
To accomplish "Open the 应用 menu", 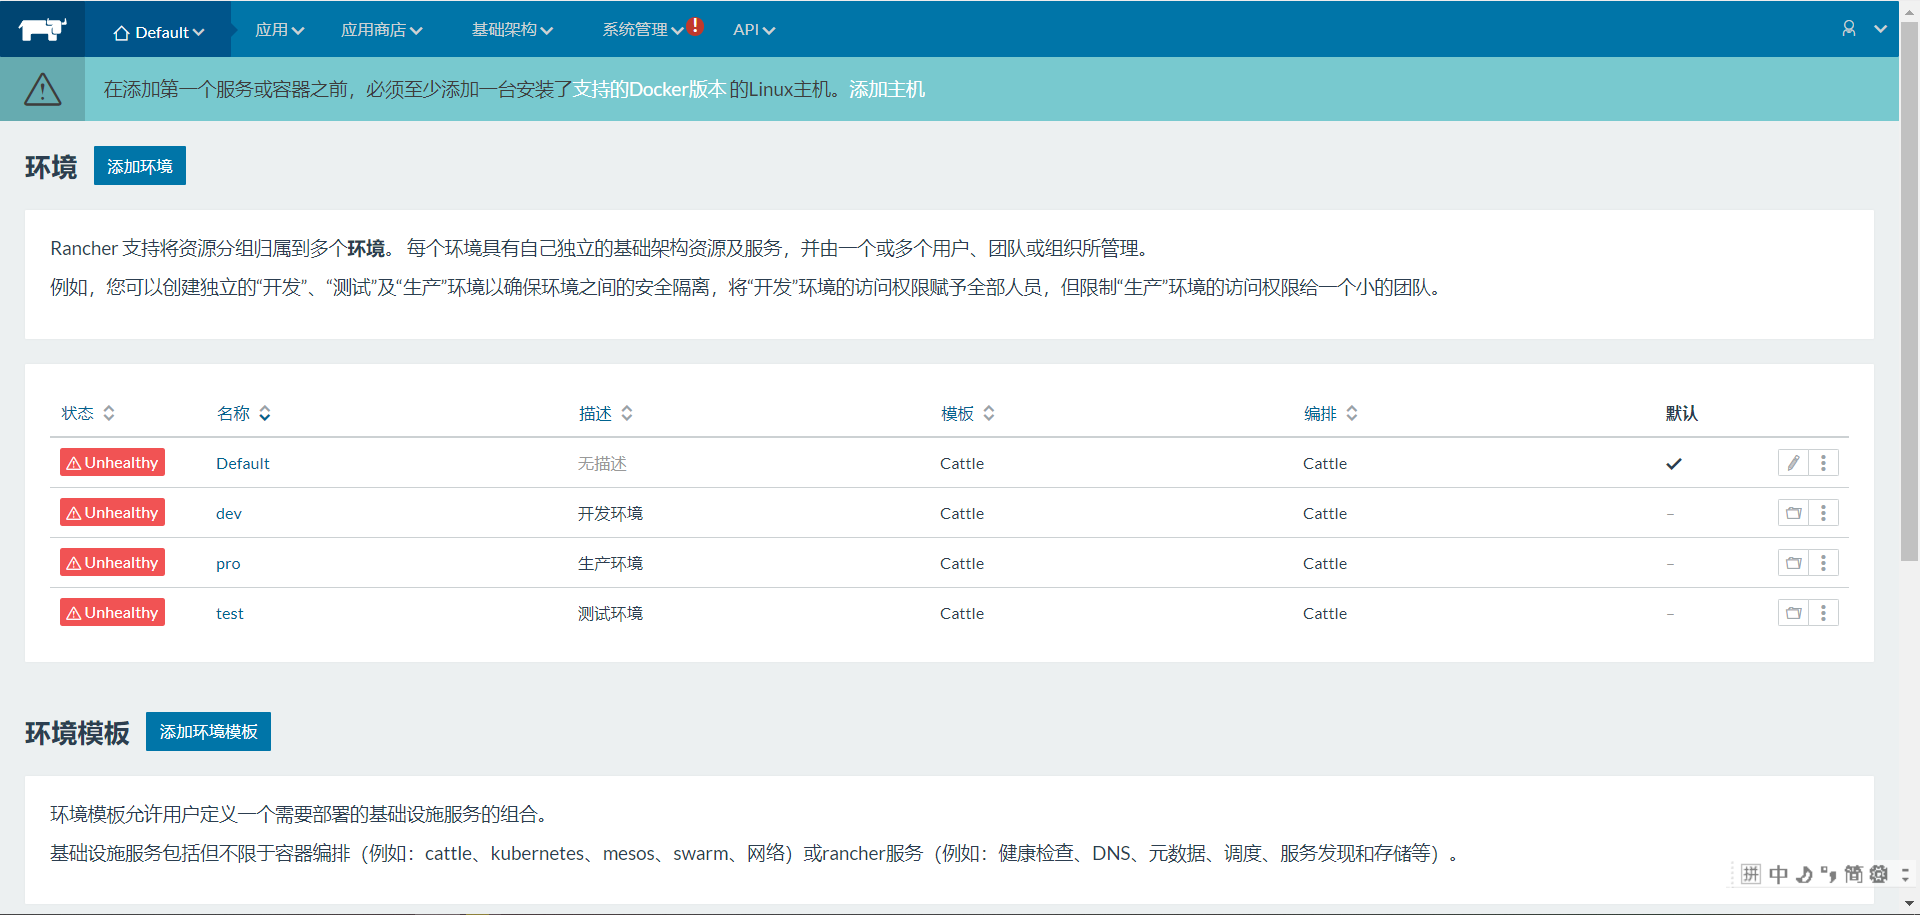I will 279,30.
